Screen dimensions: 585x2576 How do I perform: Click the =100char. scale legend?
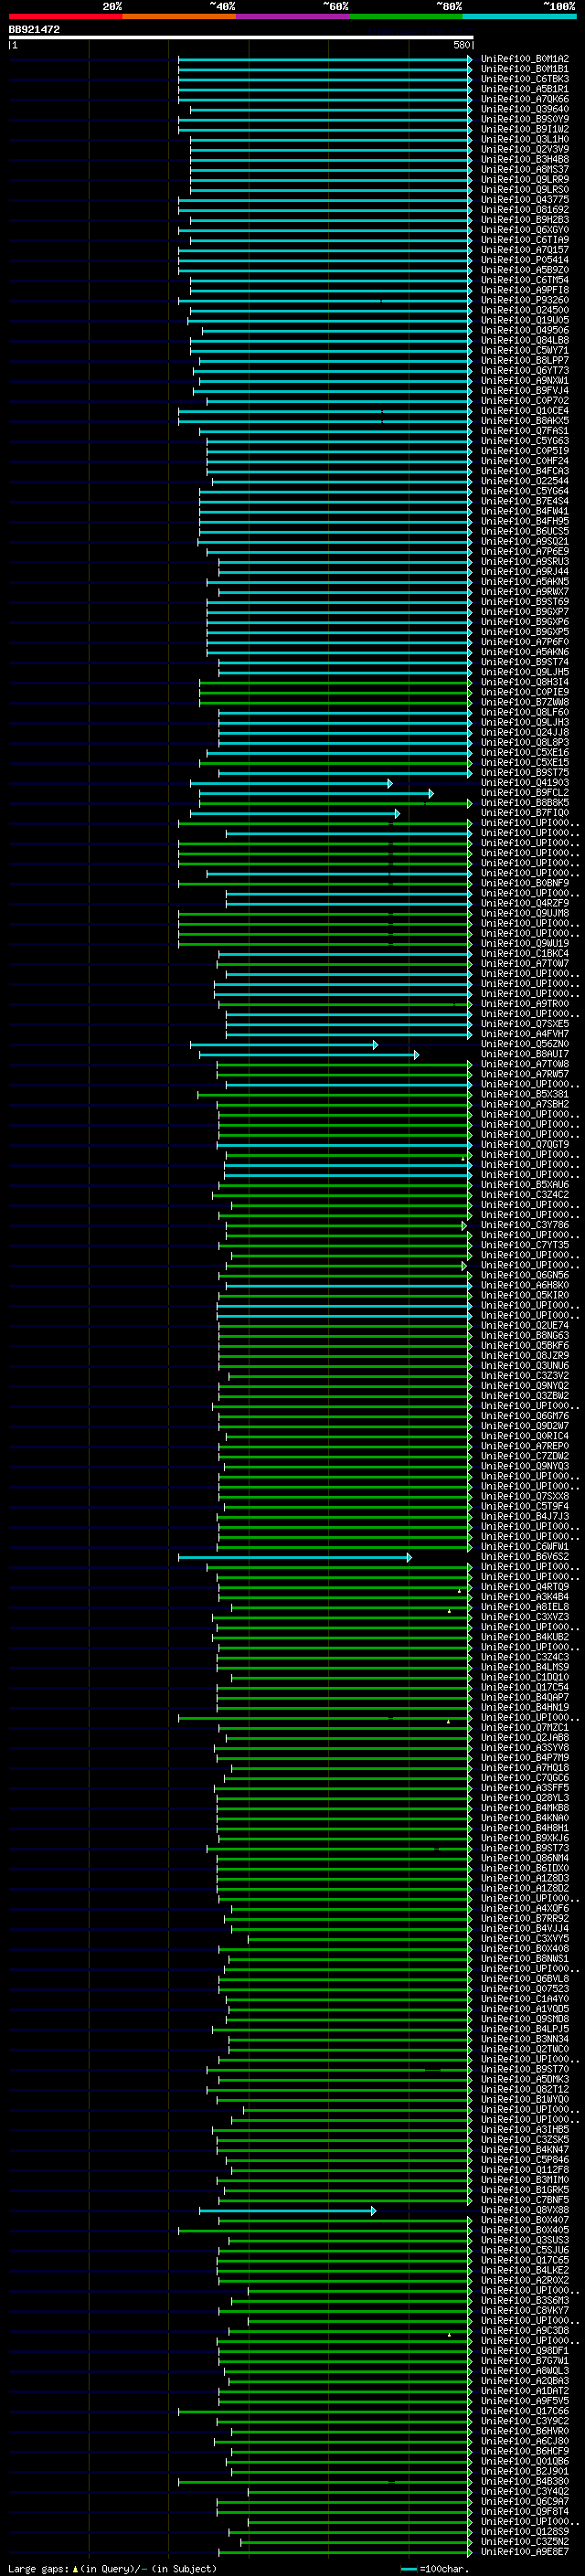click(436, 2568)
